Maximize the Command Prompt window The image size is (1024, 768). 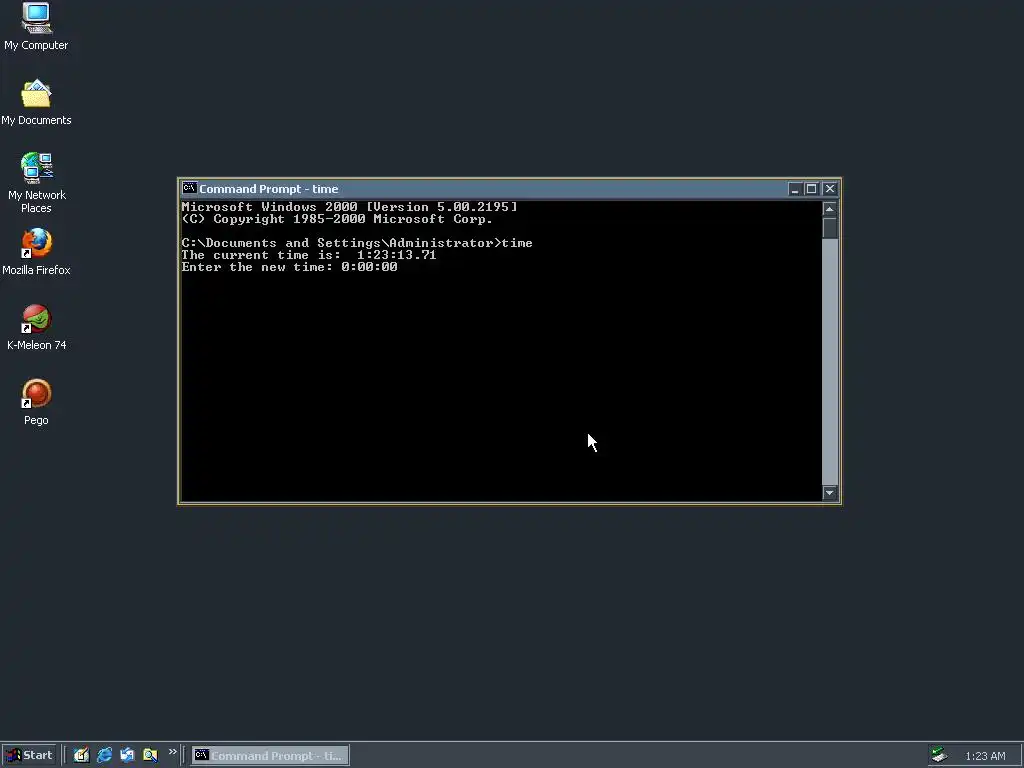coord(811,189)
